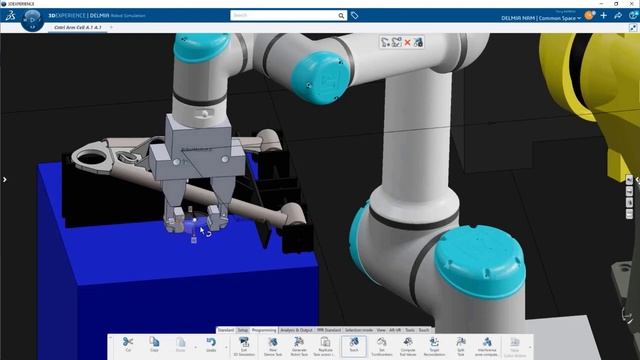Image resolution: width=640 pixels, height=360 pixels.
Task: Click Generate Robot Task icon
Action: coord(299,342)
